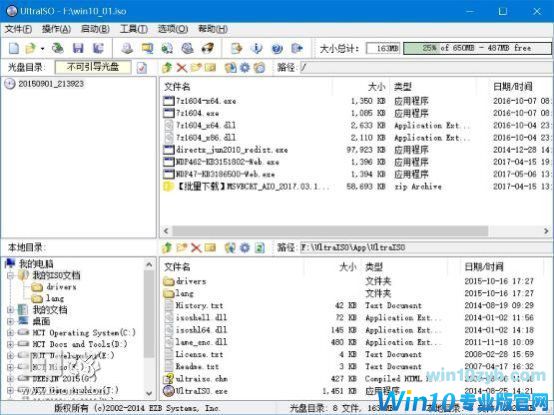Click Rename icon in local pane toolbar
This screenshot has height=415, width=554.
tap(210, 247)
